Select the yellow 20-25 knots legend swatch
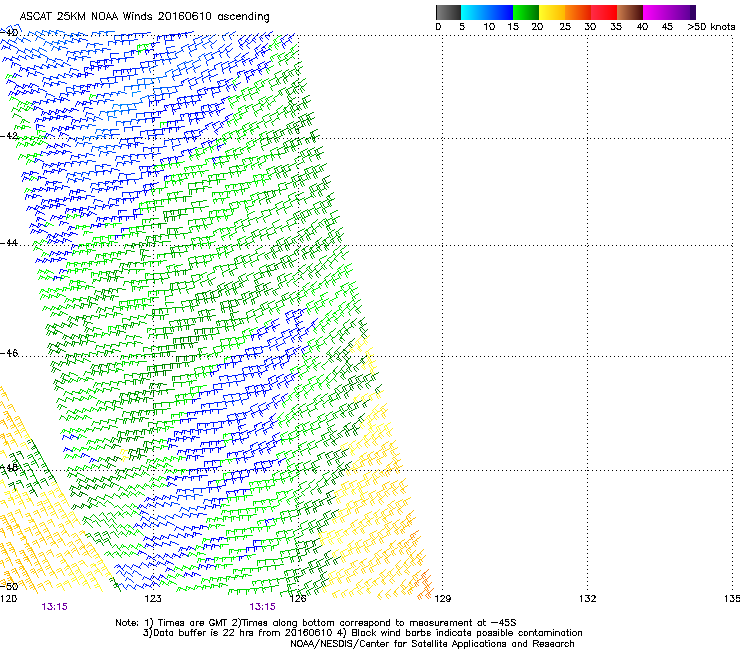 coord(552,12)
